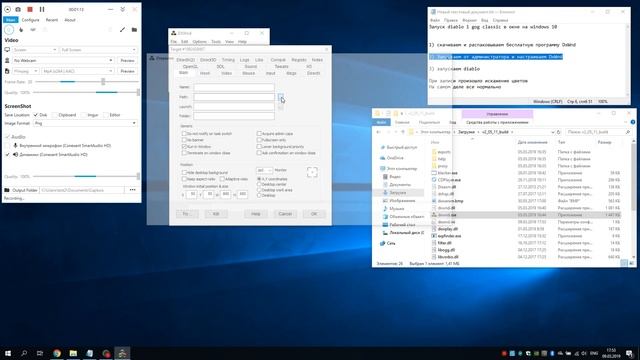Click Preview button next to codec dropdown

[x=127, y=71]
